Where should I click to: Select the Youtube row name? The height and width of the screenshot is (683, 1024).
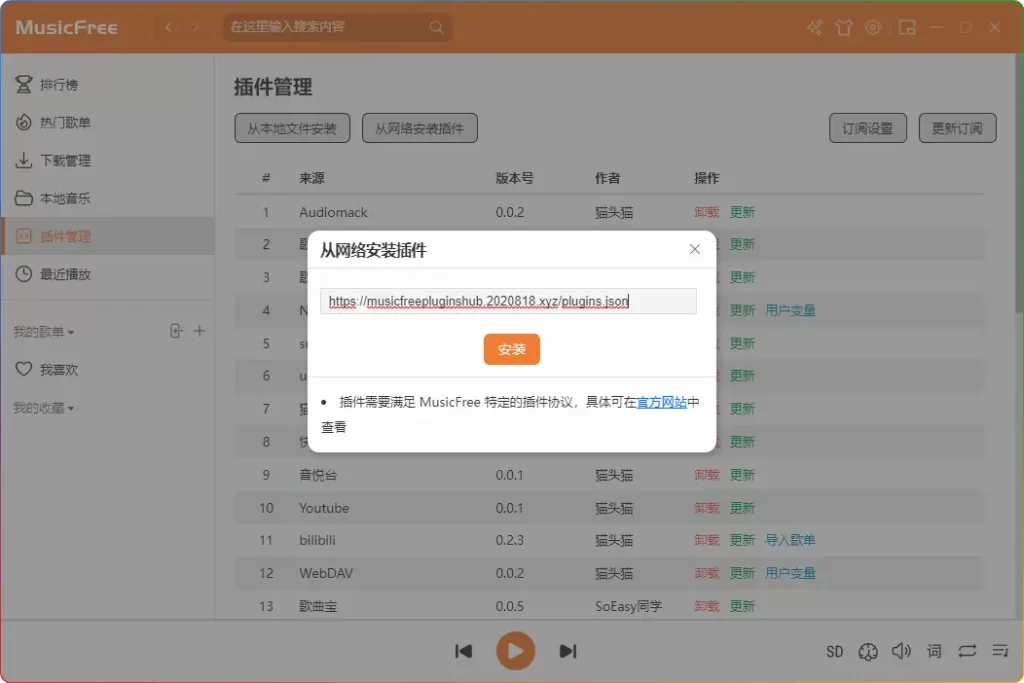[324, 508]
